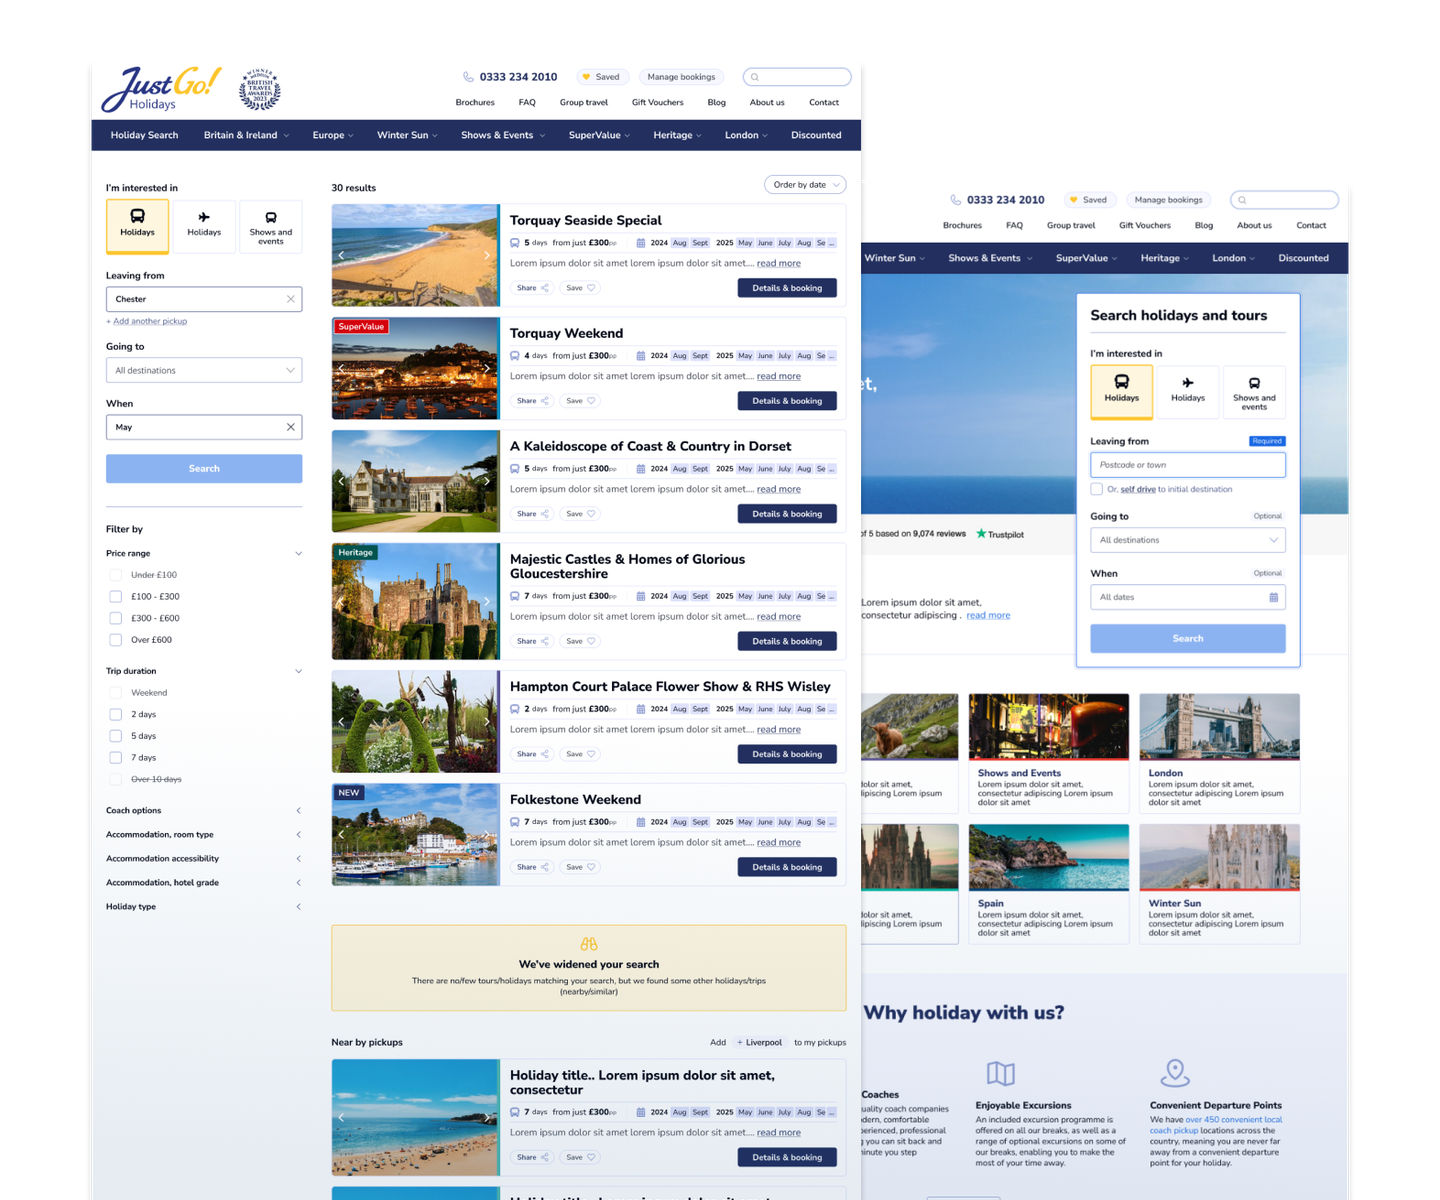Open the Going to All destinations dropdown in sidebar
Image resolution: width=1440 pixels, height=1200 pixels.
[x=204, y=370]
